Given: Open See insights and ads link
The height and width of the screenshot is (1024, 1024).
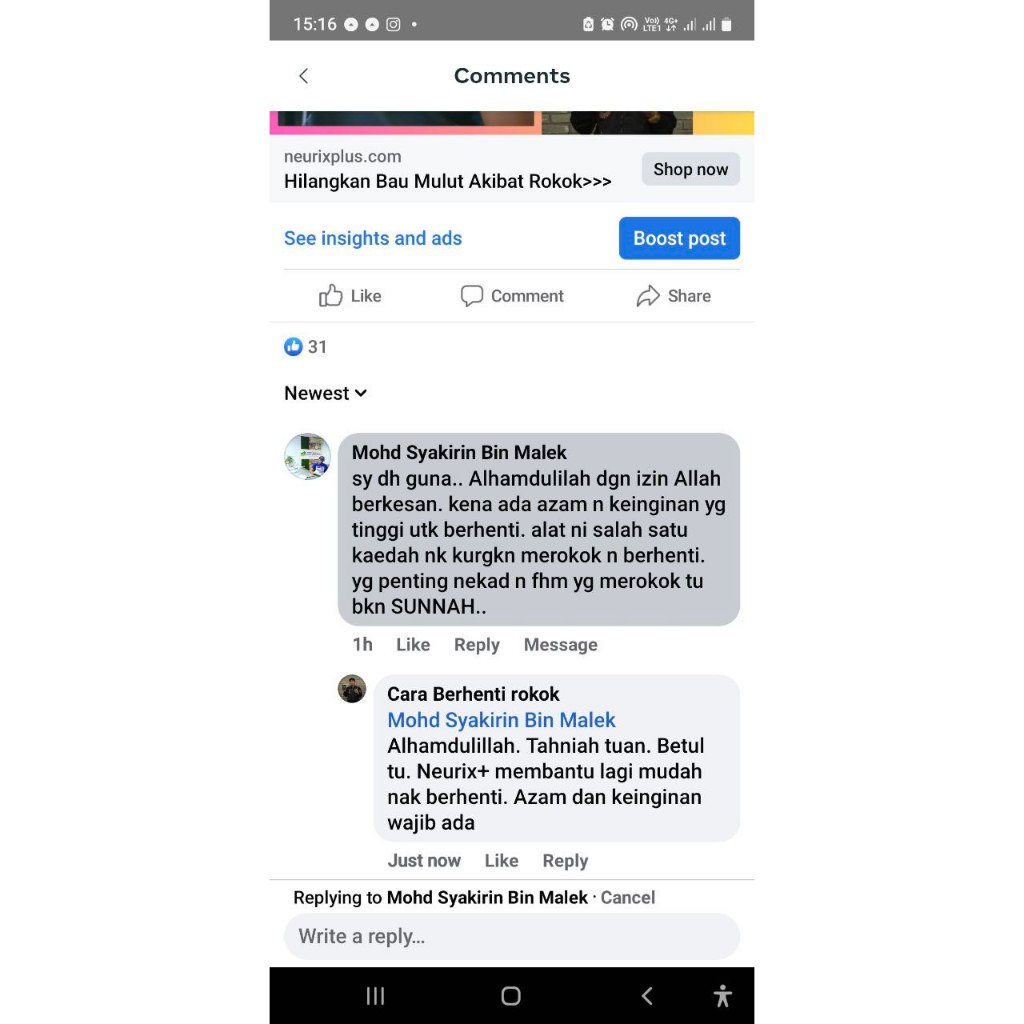Looking at the screenshot, I should pos(373,238).
